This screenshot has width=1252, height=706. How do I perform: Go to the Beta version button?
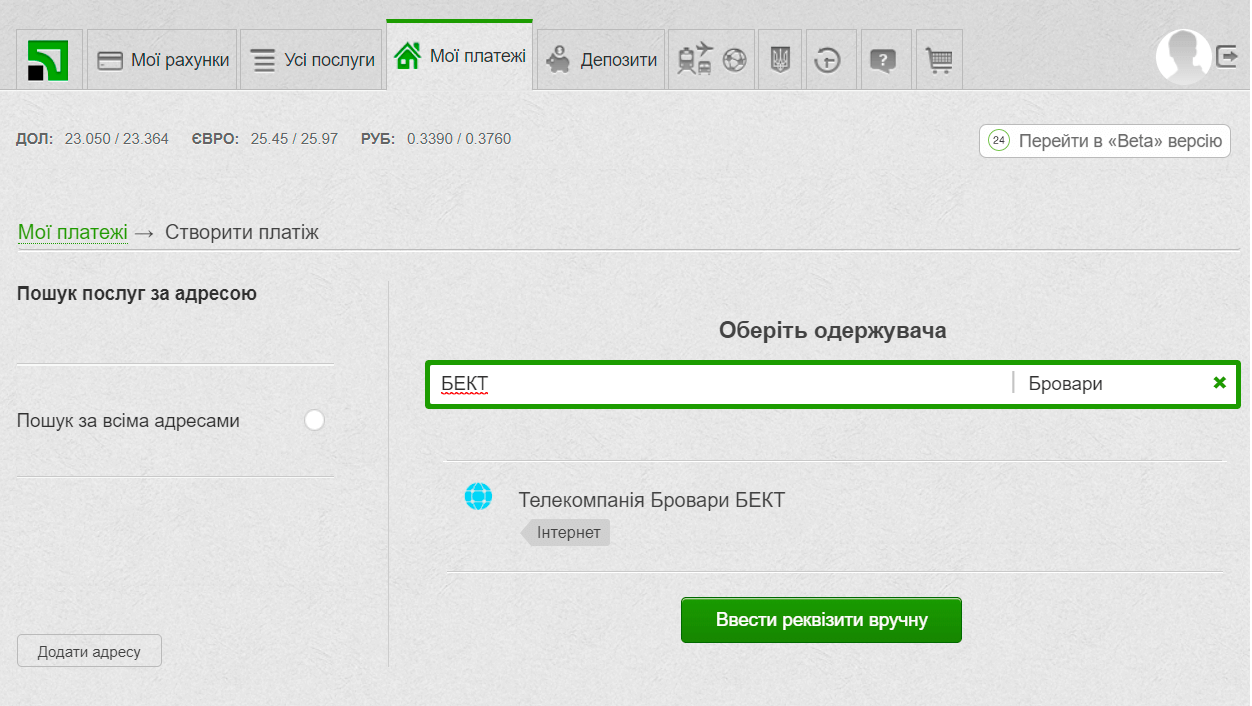click(1105, 141)
